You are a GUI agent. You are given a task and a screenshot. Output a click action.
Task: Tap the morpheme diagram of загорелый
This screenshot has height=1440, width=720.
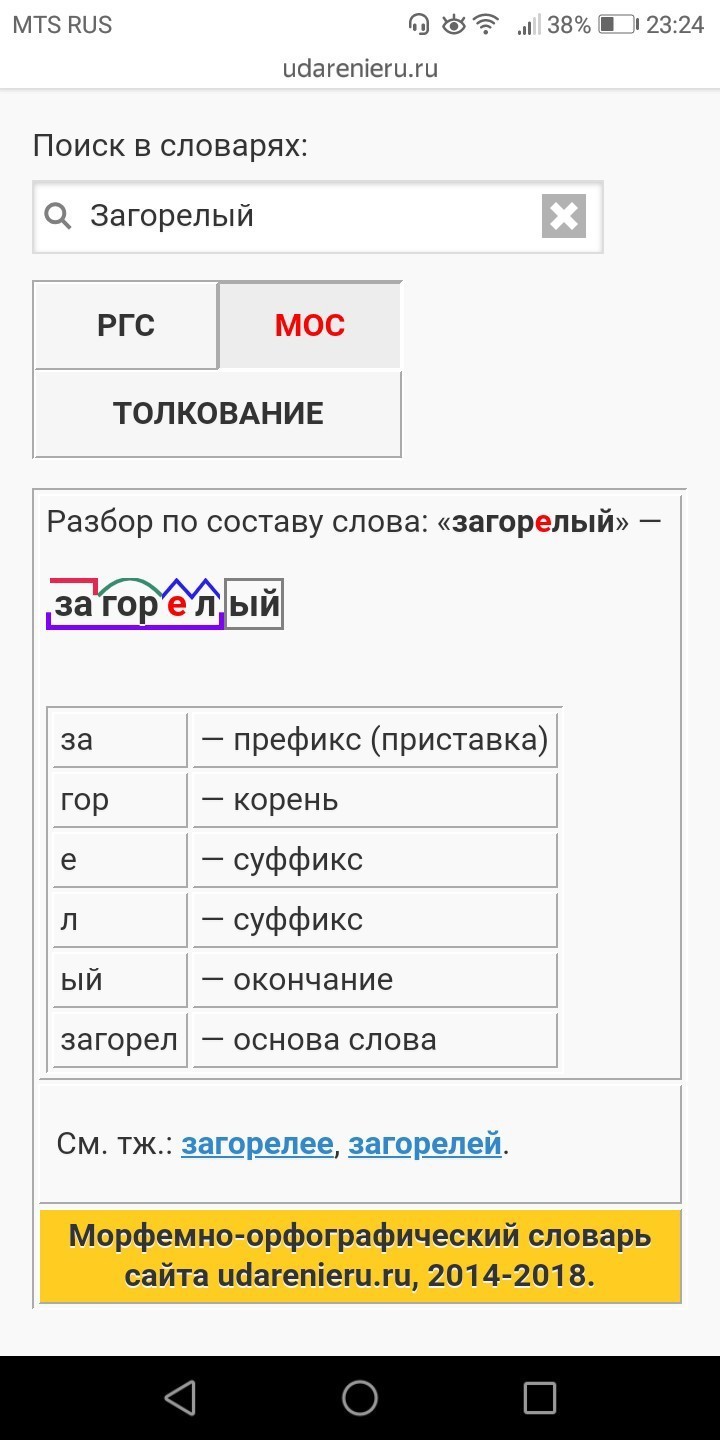click(166, 604)
